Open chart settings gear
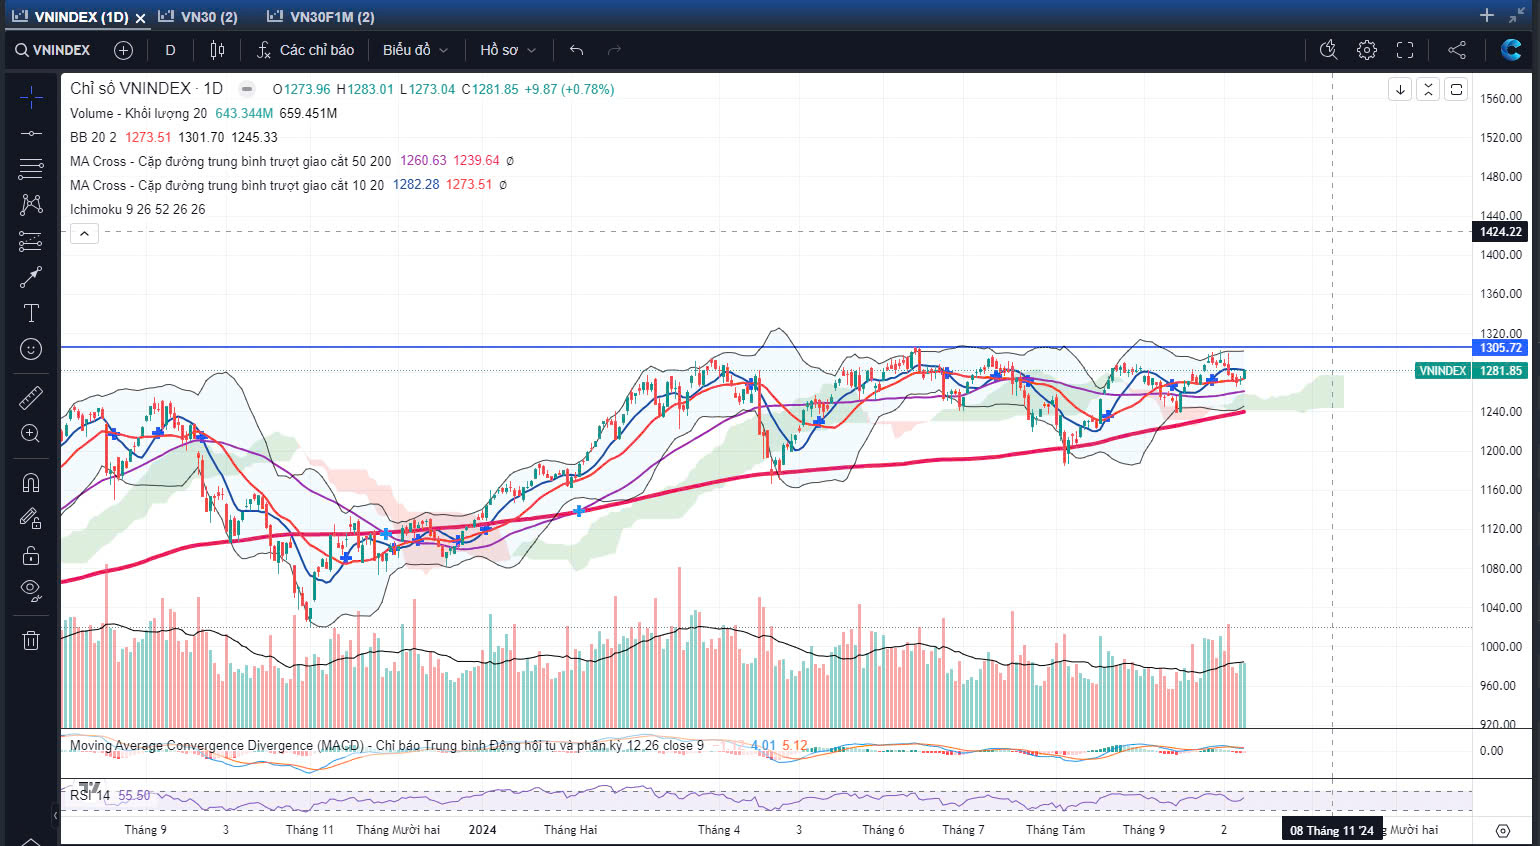1540x846 pixels. coord(1367,50)
